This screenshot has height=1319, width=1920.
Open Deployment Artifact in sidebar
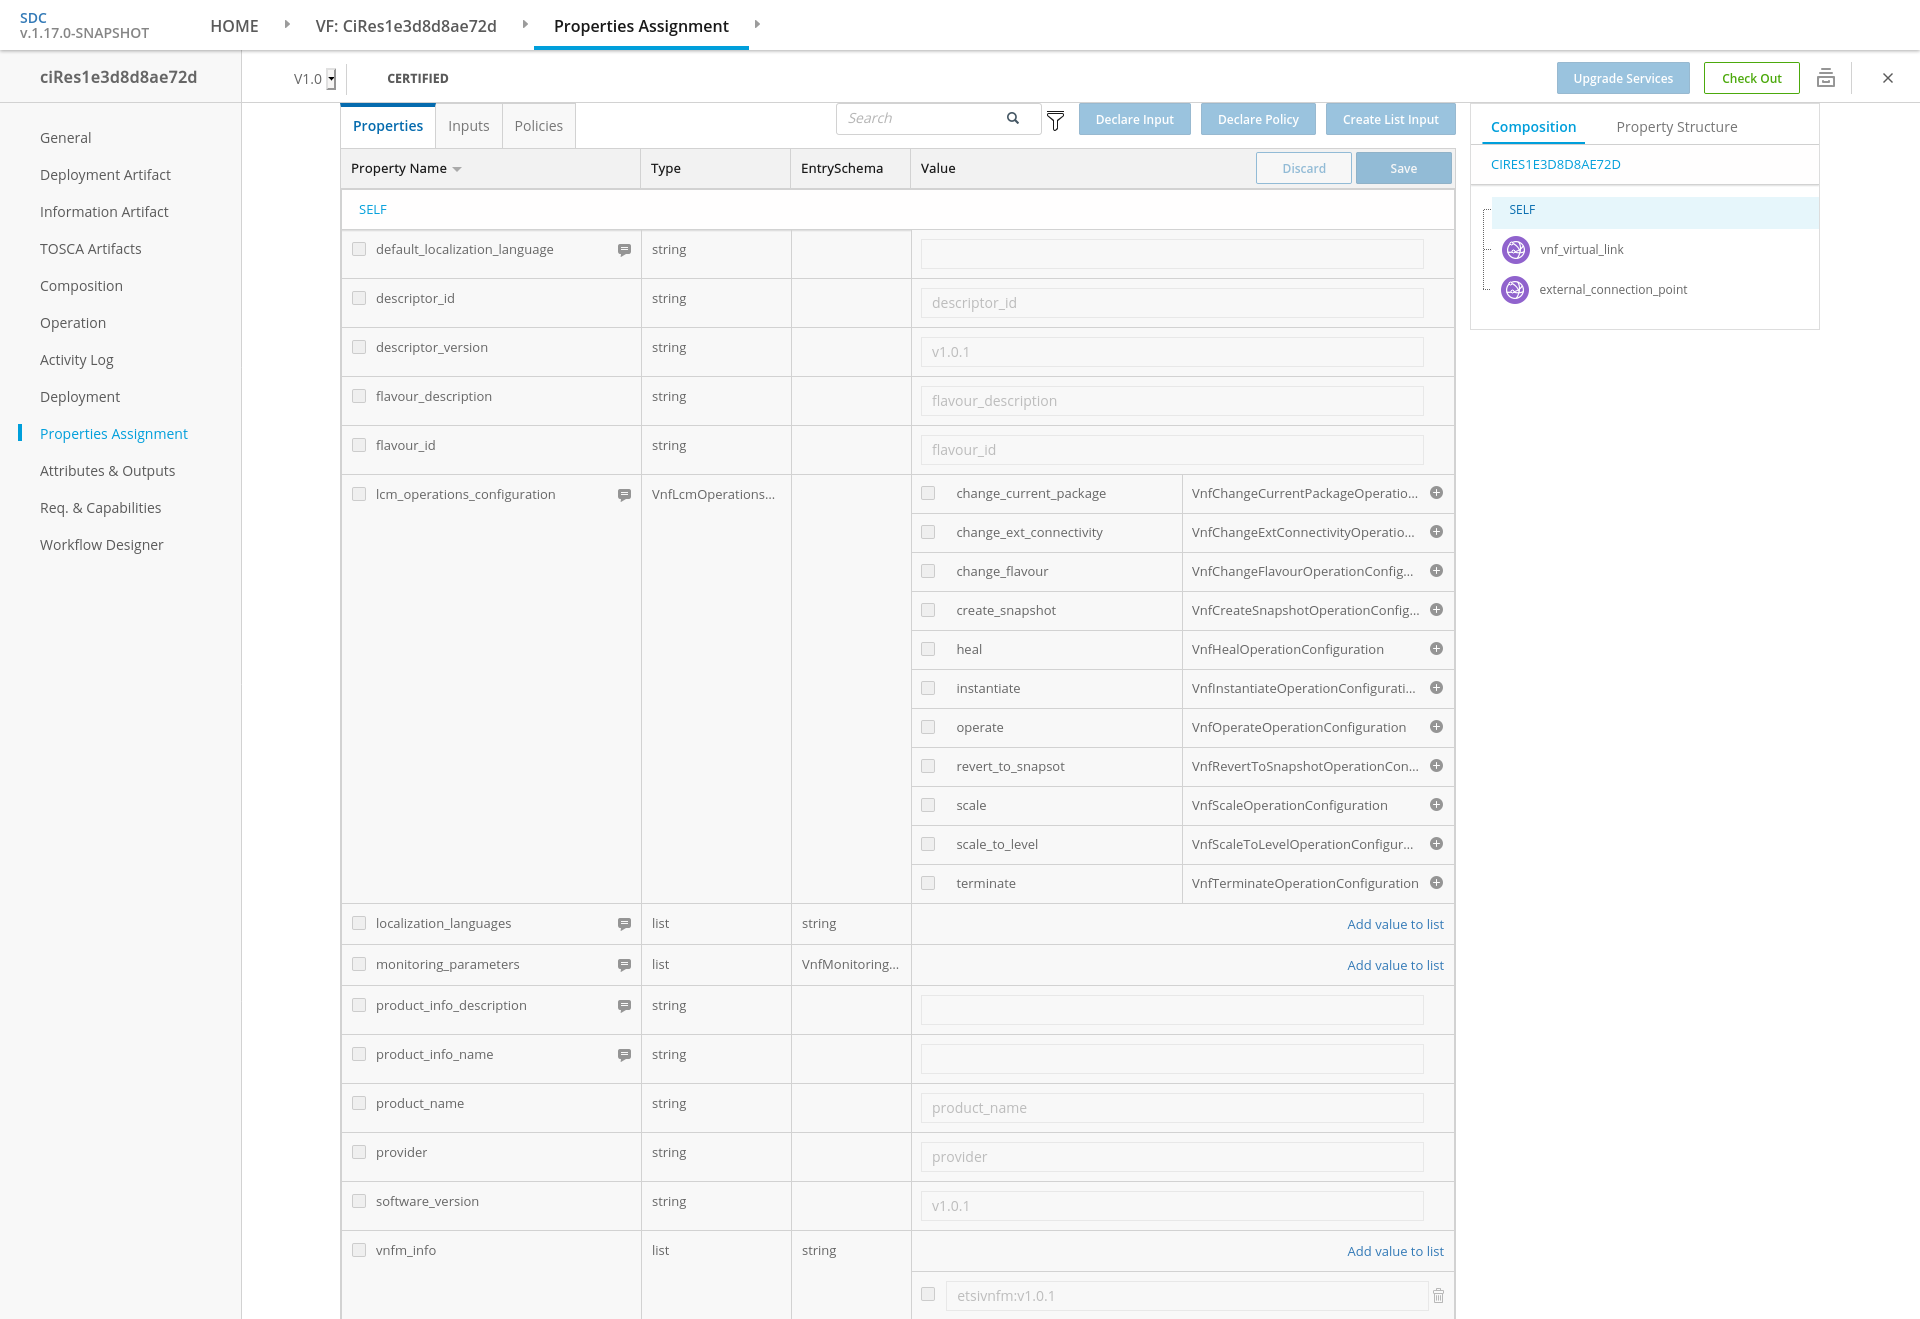point(105,175)
